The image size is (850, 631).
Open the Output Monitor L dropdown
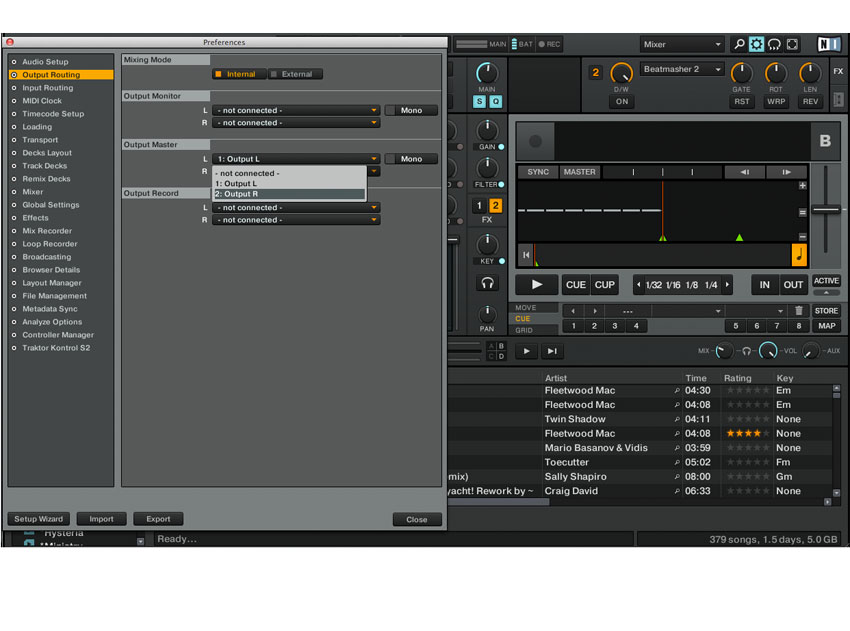(296, 110)
